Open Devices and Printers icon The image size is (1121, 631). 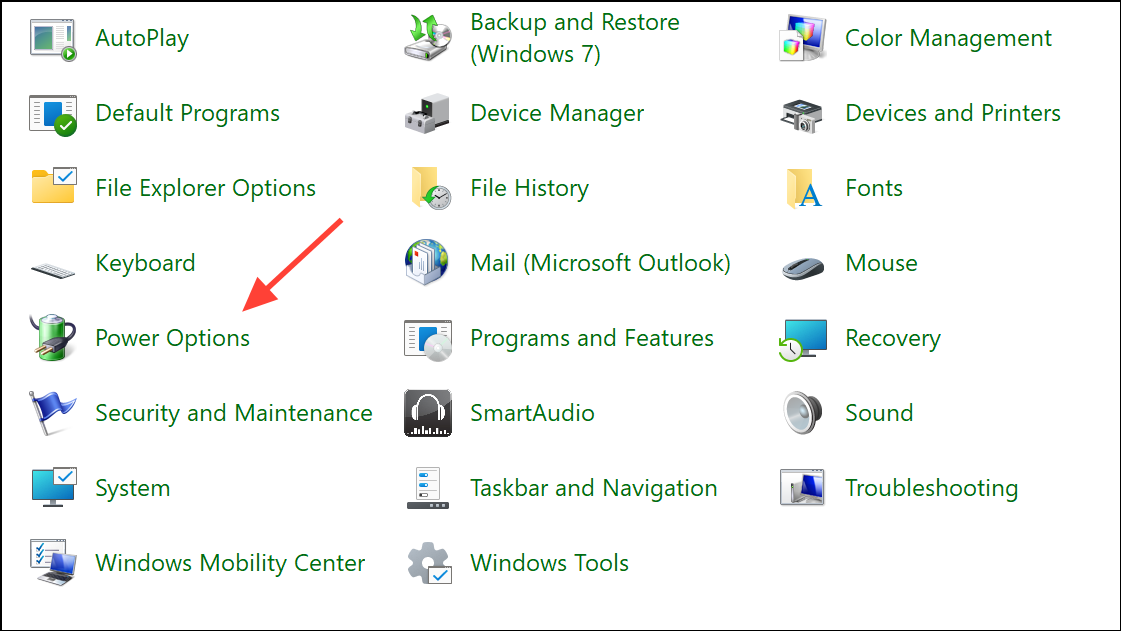pyautogui.click(x=802, y=113)
